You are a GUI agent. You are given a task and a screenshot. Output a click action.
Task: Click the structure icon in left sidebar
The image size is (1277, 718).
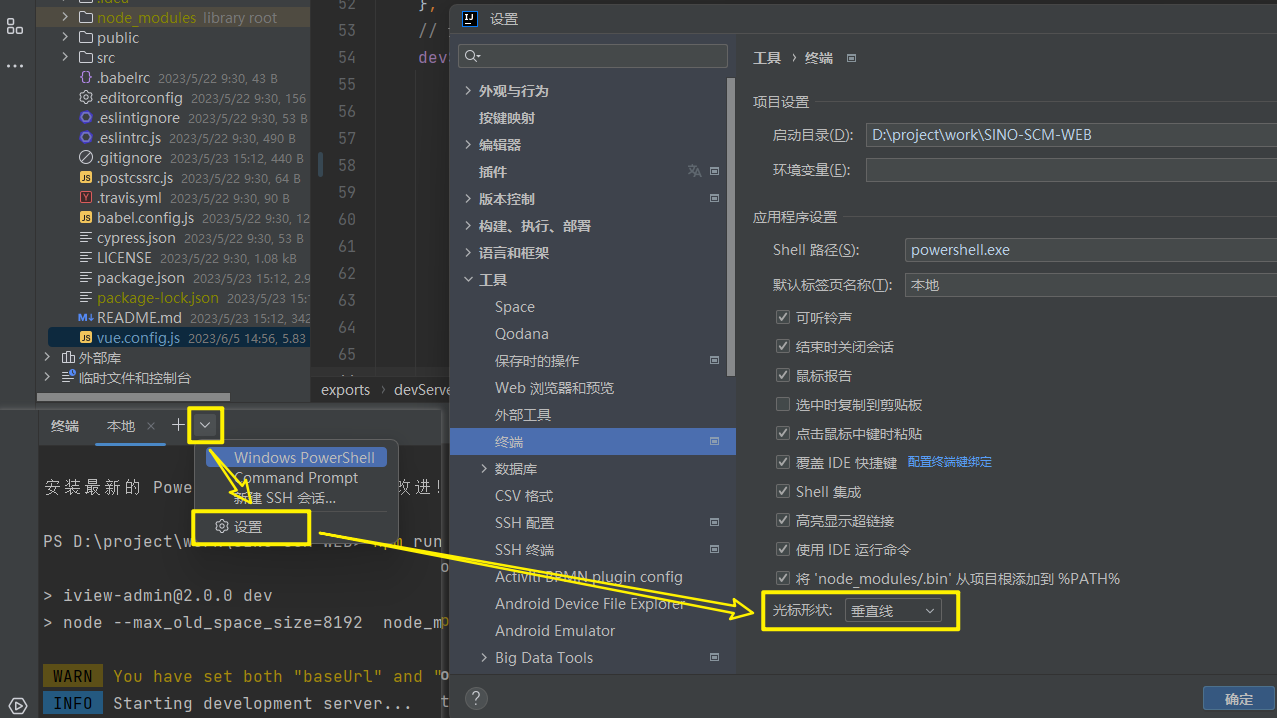pos(15,27)
